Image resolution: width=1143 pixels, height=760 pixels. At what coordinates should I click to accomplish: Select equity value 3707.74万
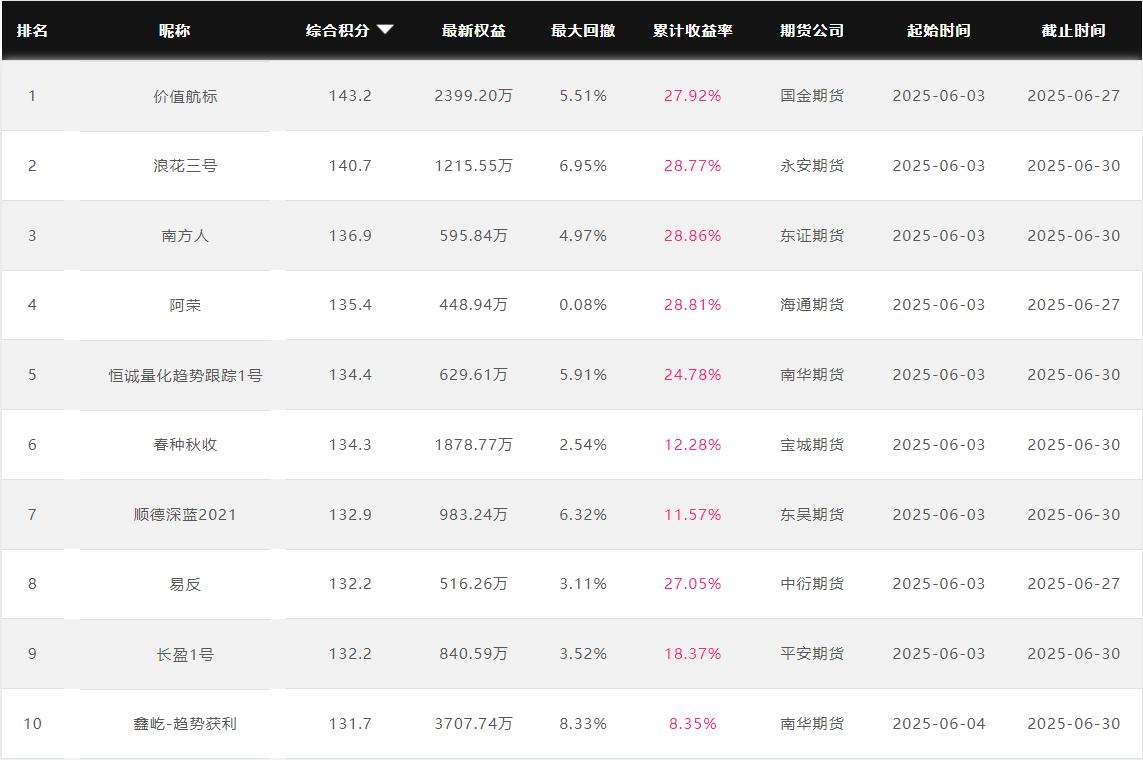point(474,724)
